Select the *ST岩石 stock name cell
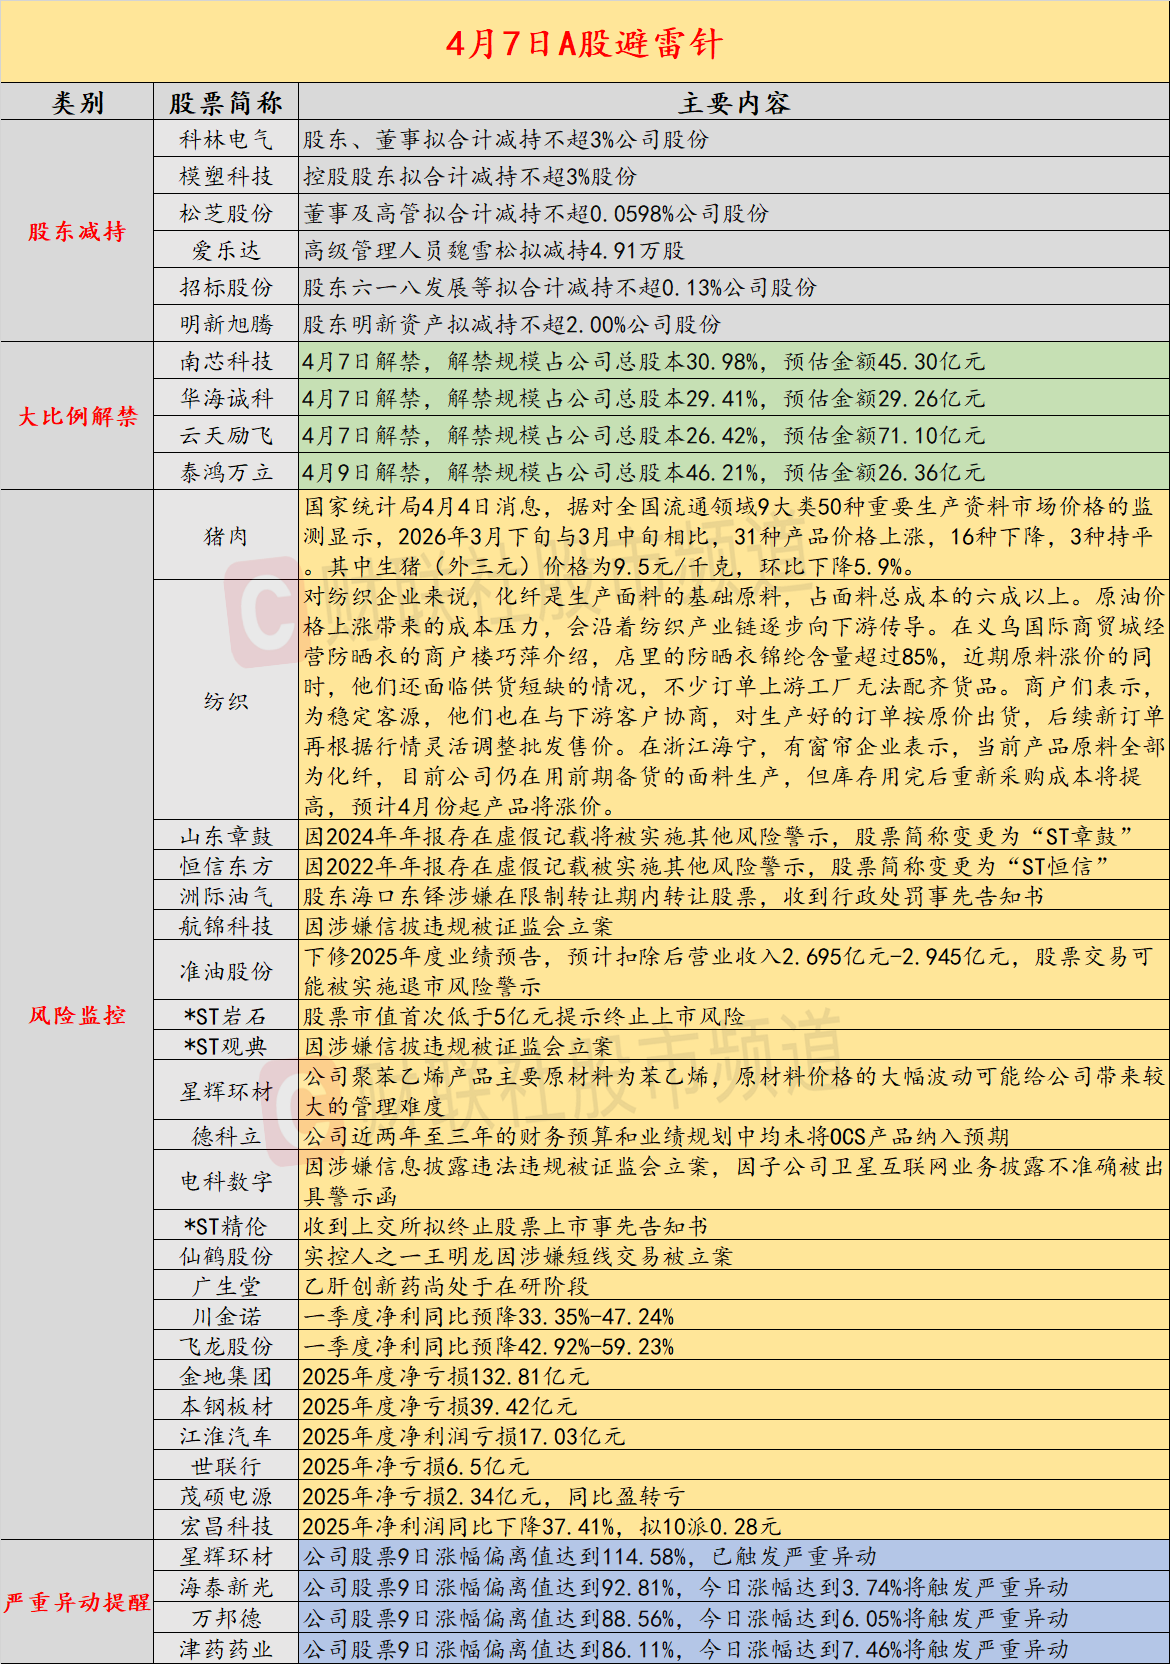Screen dimensions: 1170x1664 click(x=226, y=1016)
